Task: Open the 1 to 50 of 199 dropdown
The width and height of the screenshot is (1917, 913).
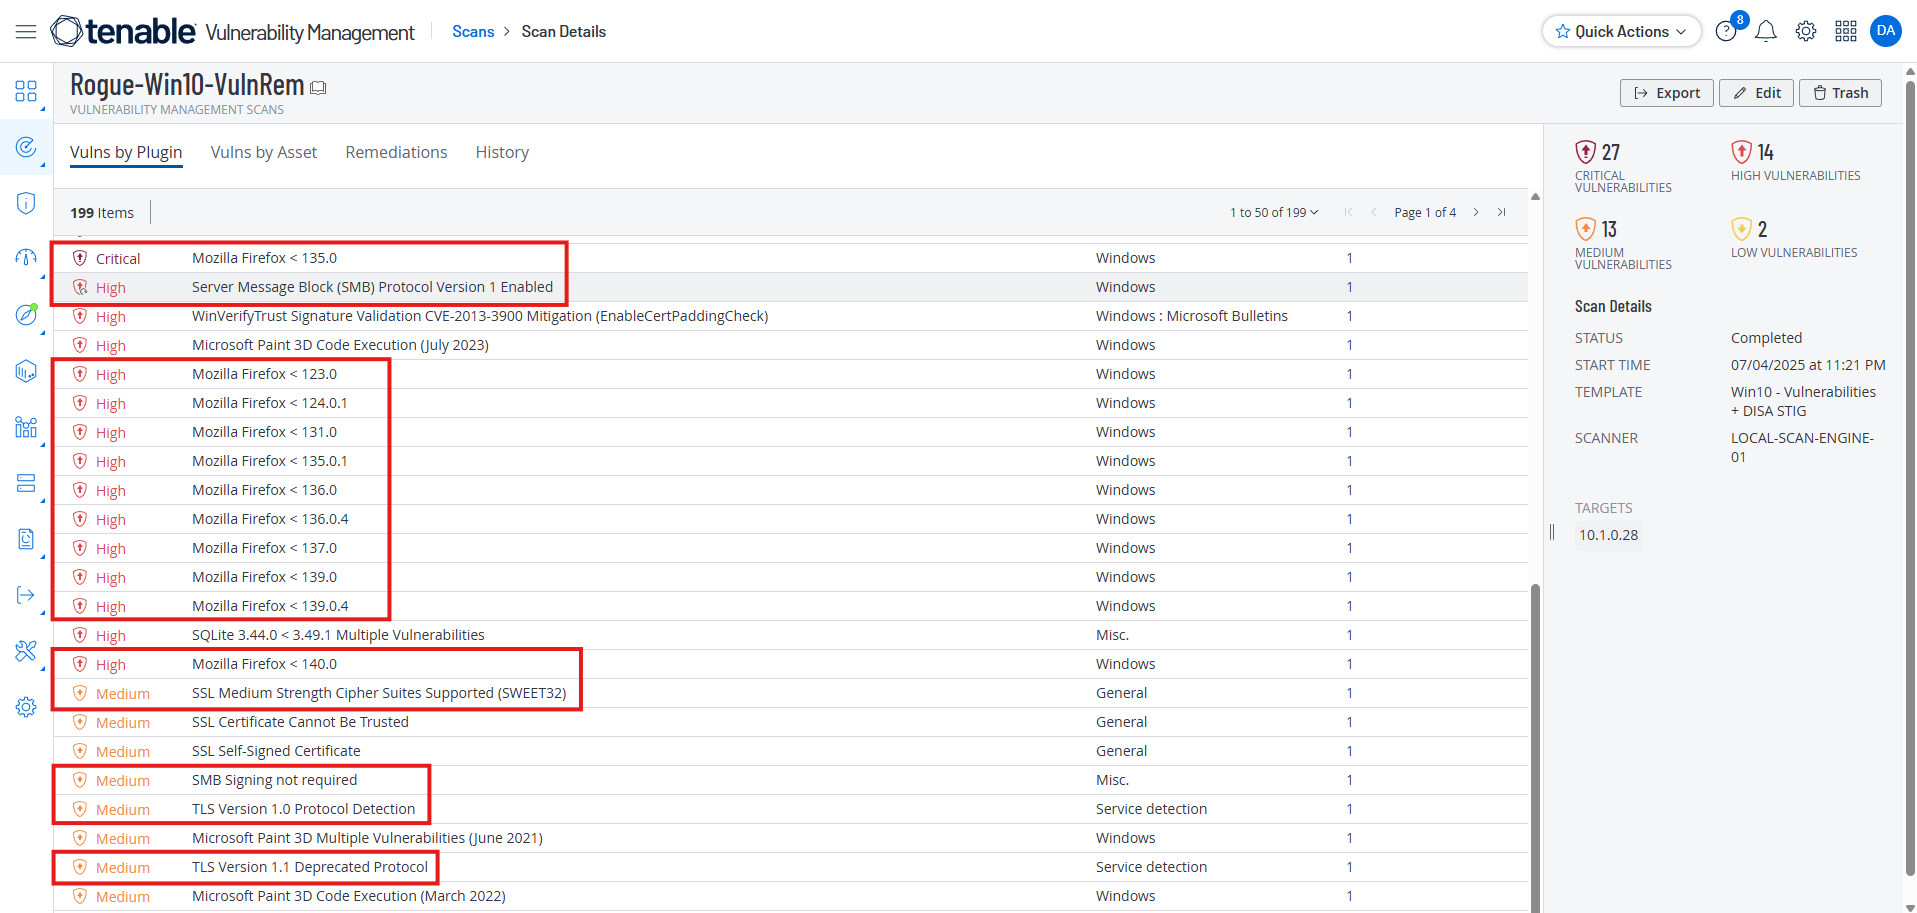Action: coord(1274,213)
